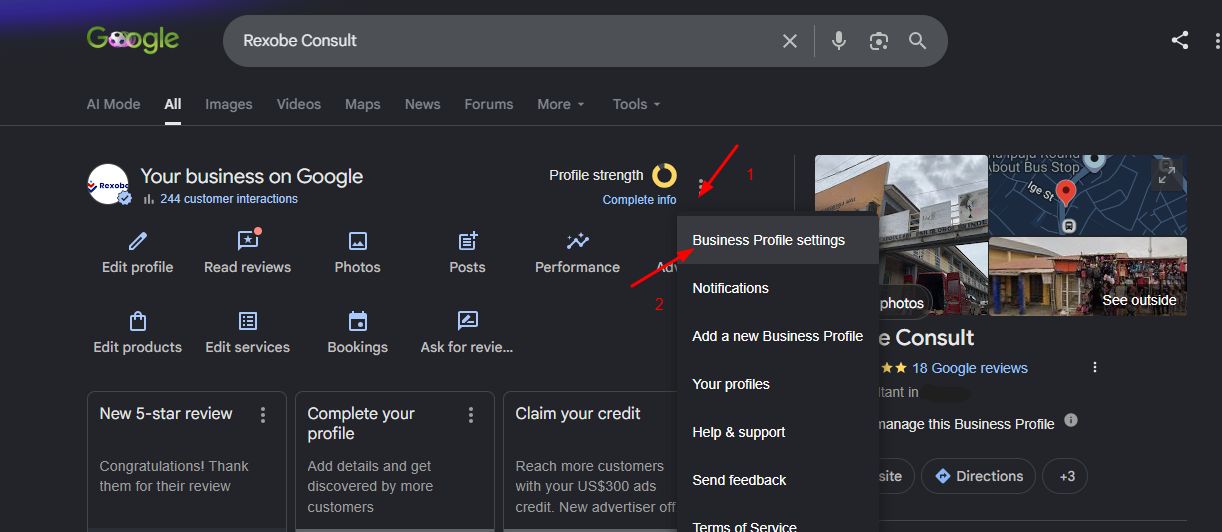Open the Claim your credit card
This screenshot has width=1222, height=532.
590,461
